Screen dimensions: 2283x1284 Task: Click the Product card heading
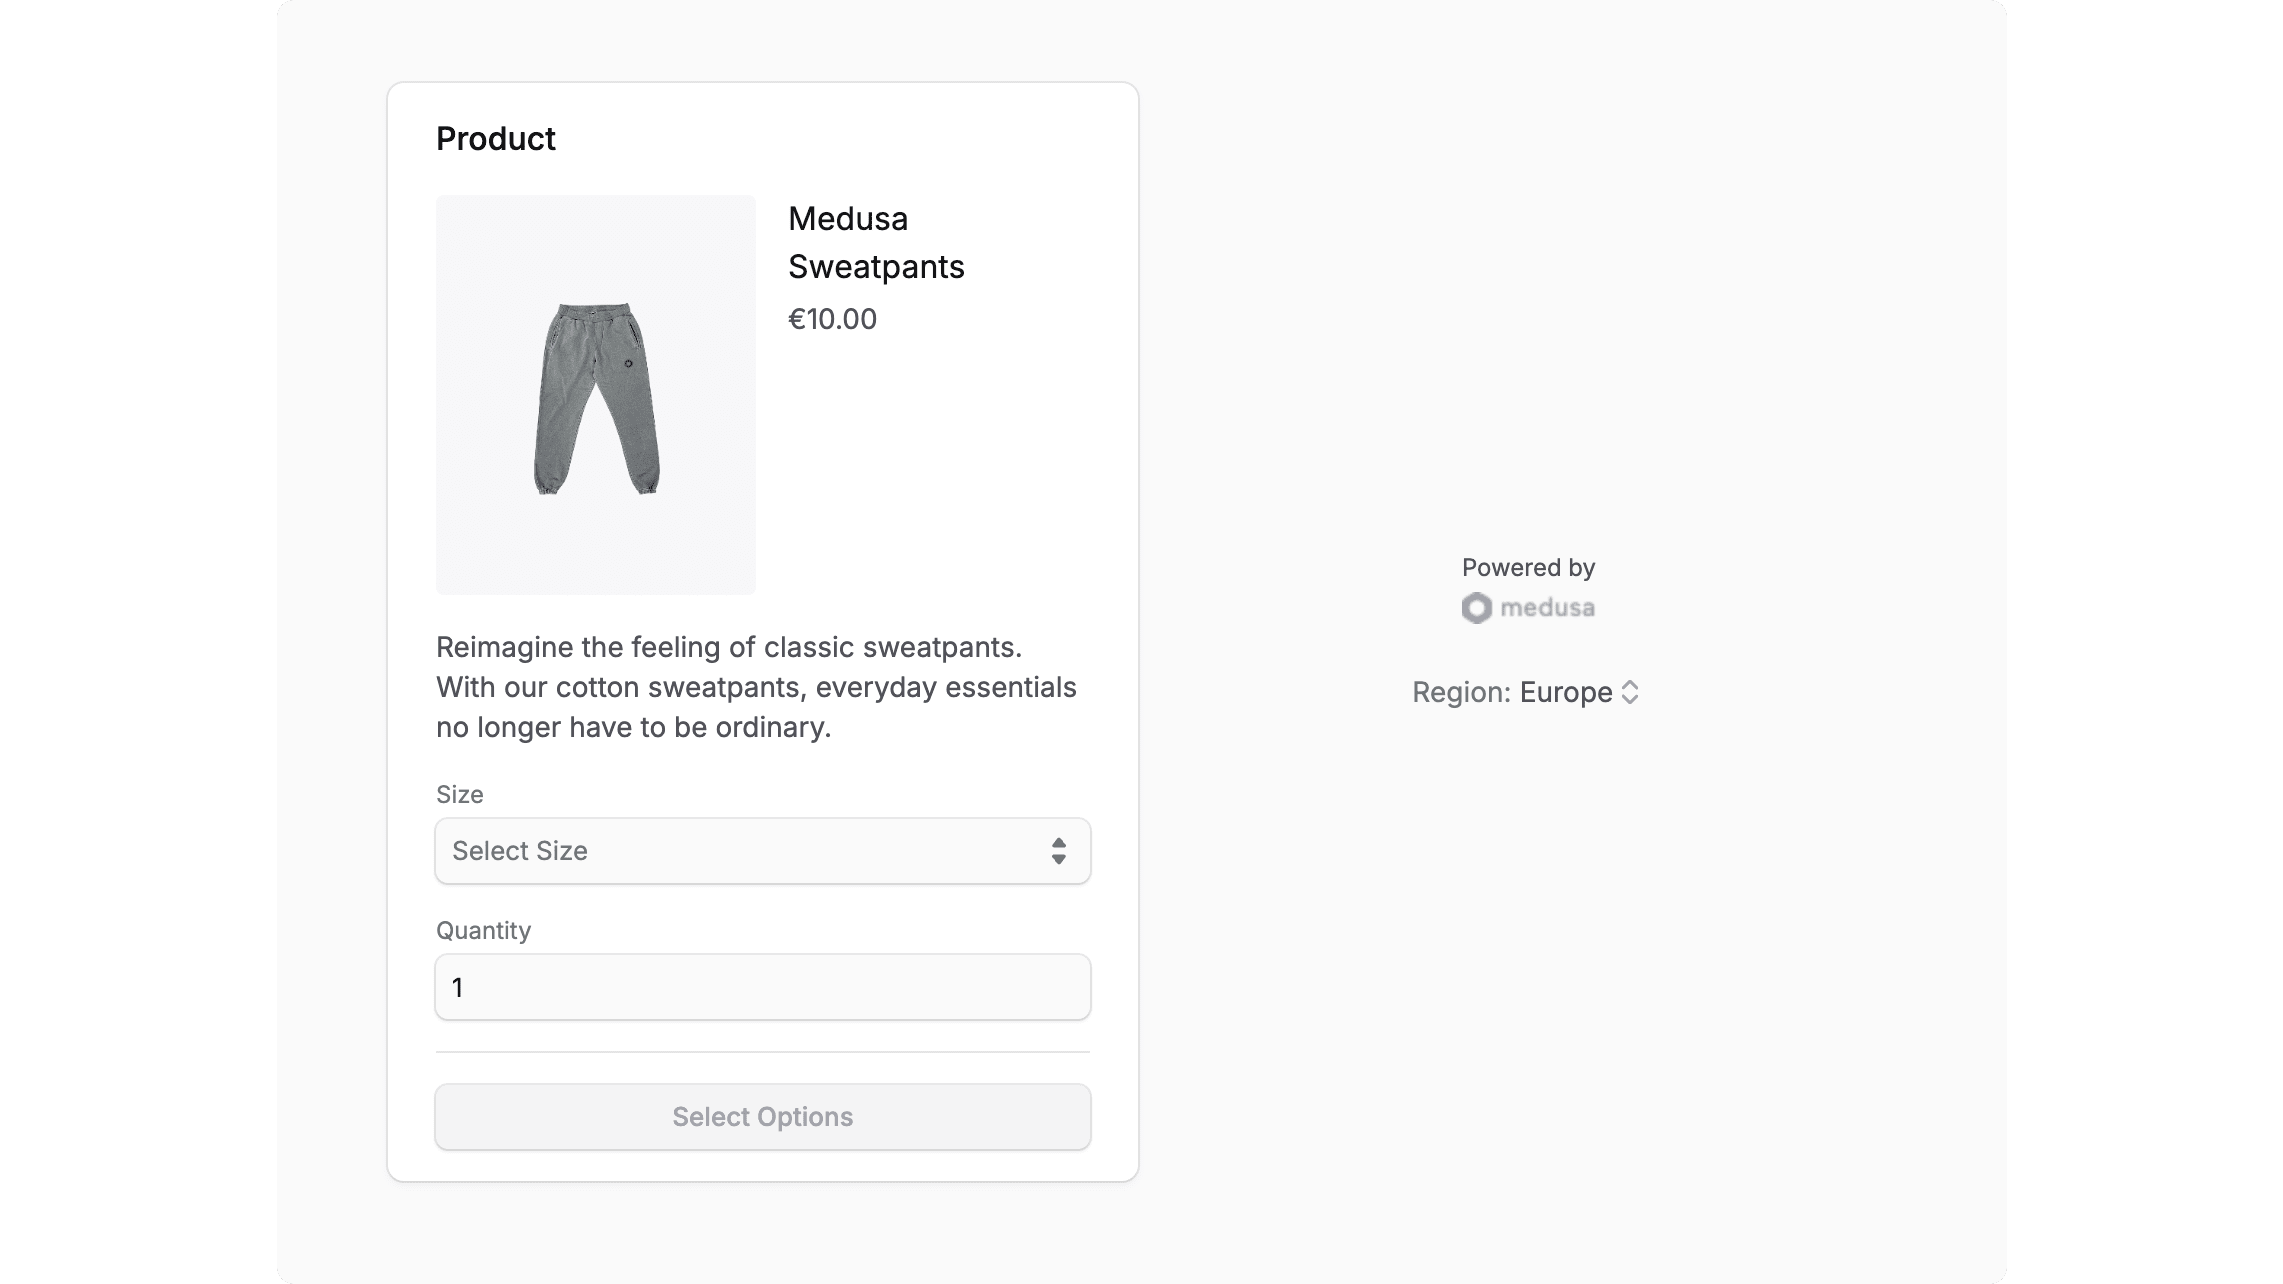click(494, 138)
